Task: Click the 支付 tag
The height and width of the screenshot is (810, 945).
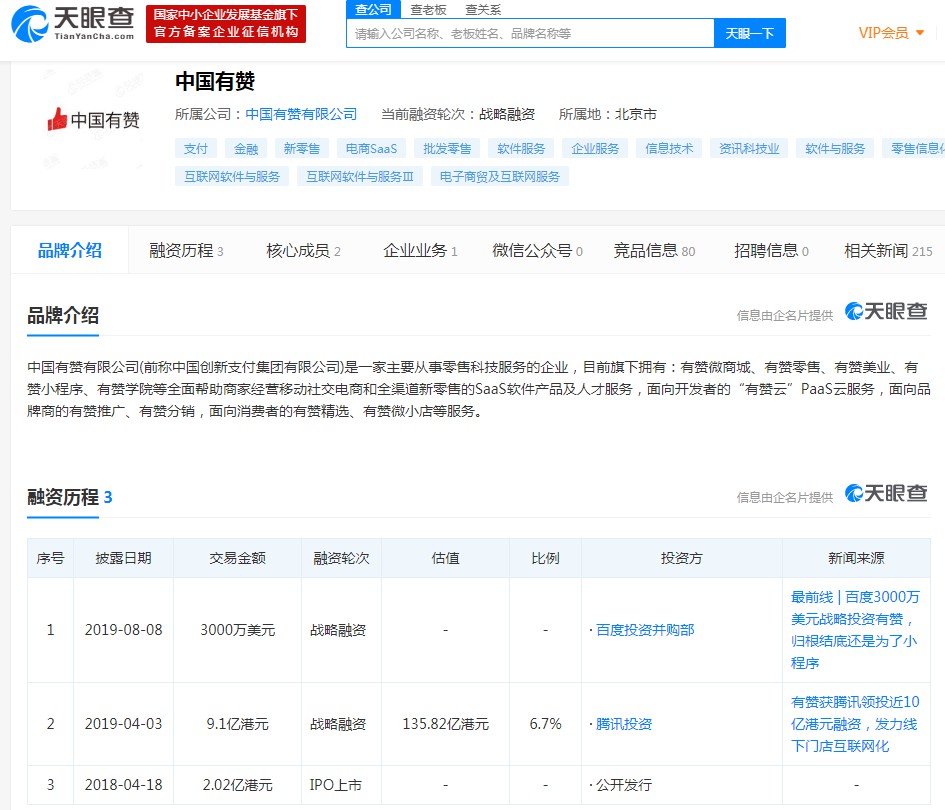Action: (x=196, y=148)
